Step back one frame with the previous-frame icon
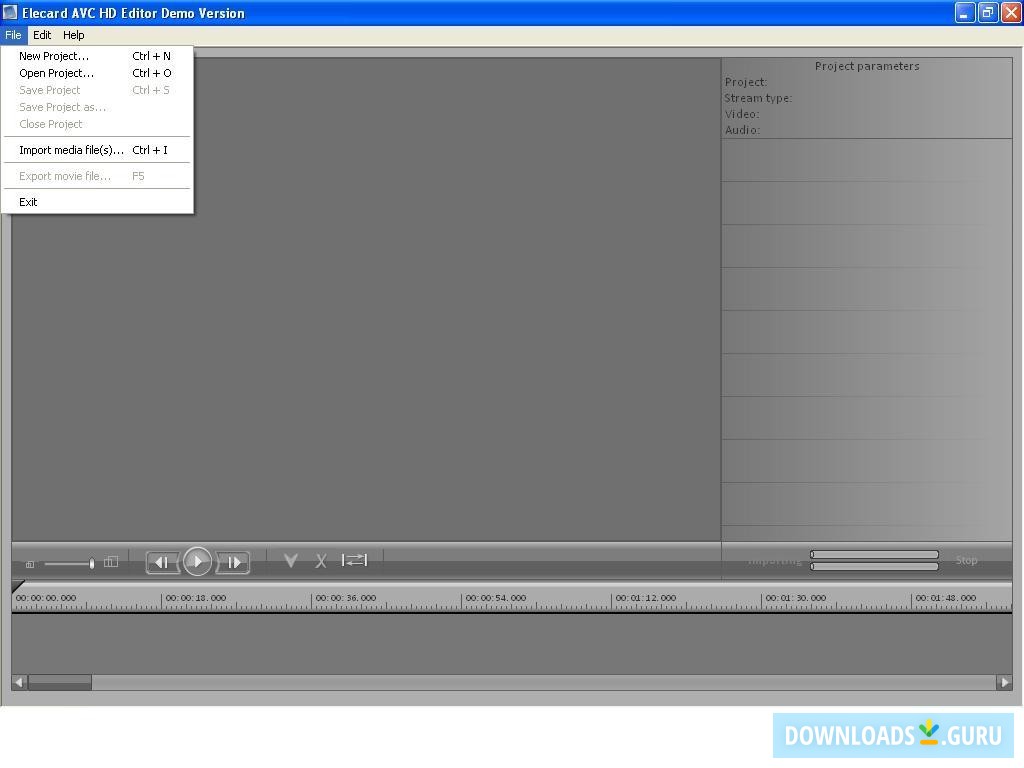Screen dimensions: 1024x768 tap(161, 561)
